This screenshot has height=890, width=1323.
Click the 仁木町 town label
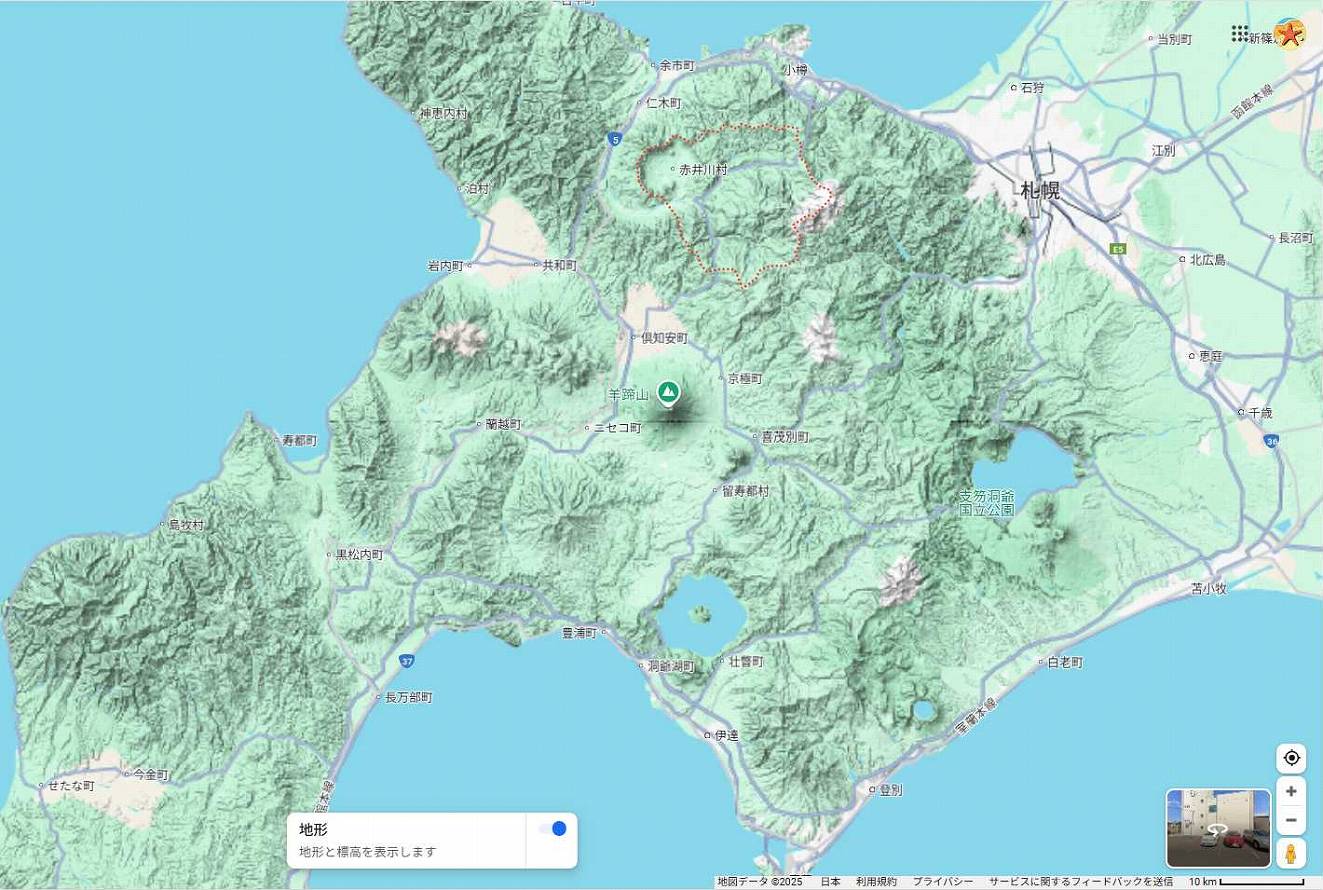663,102
